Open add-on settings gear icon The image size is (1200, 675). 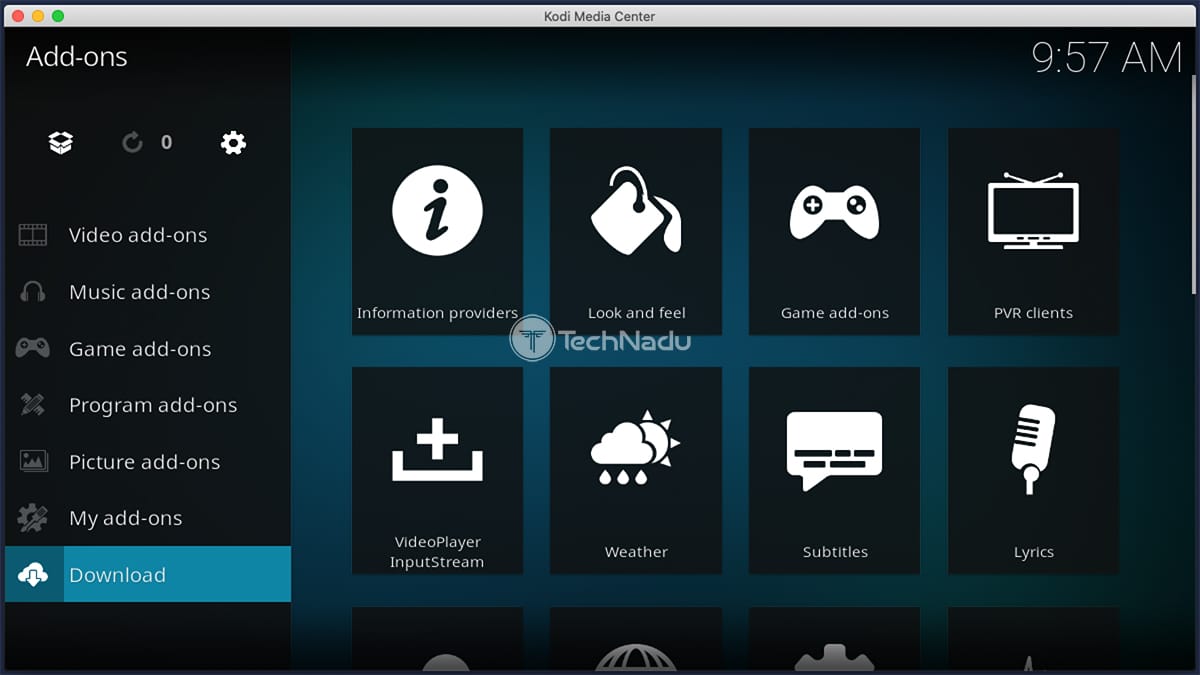coord(233,143)
